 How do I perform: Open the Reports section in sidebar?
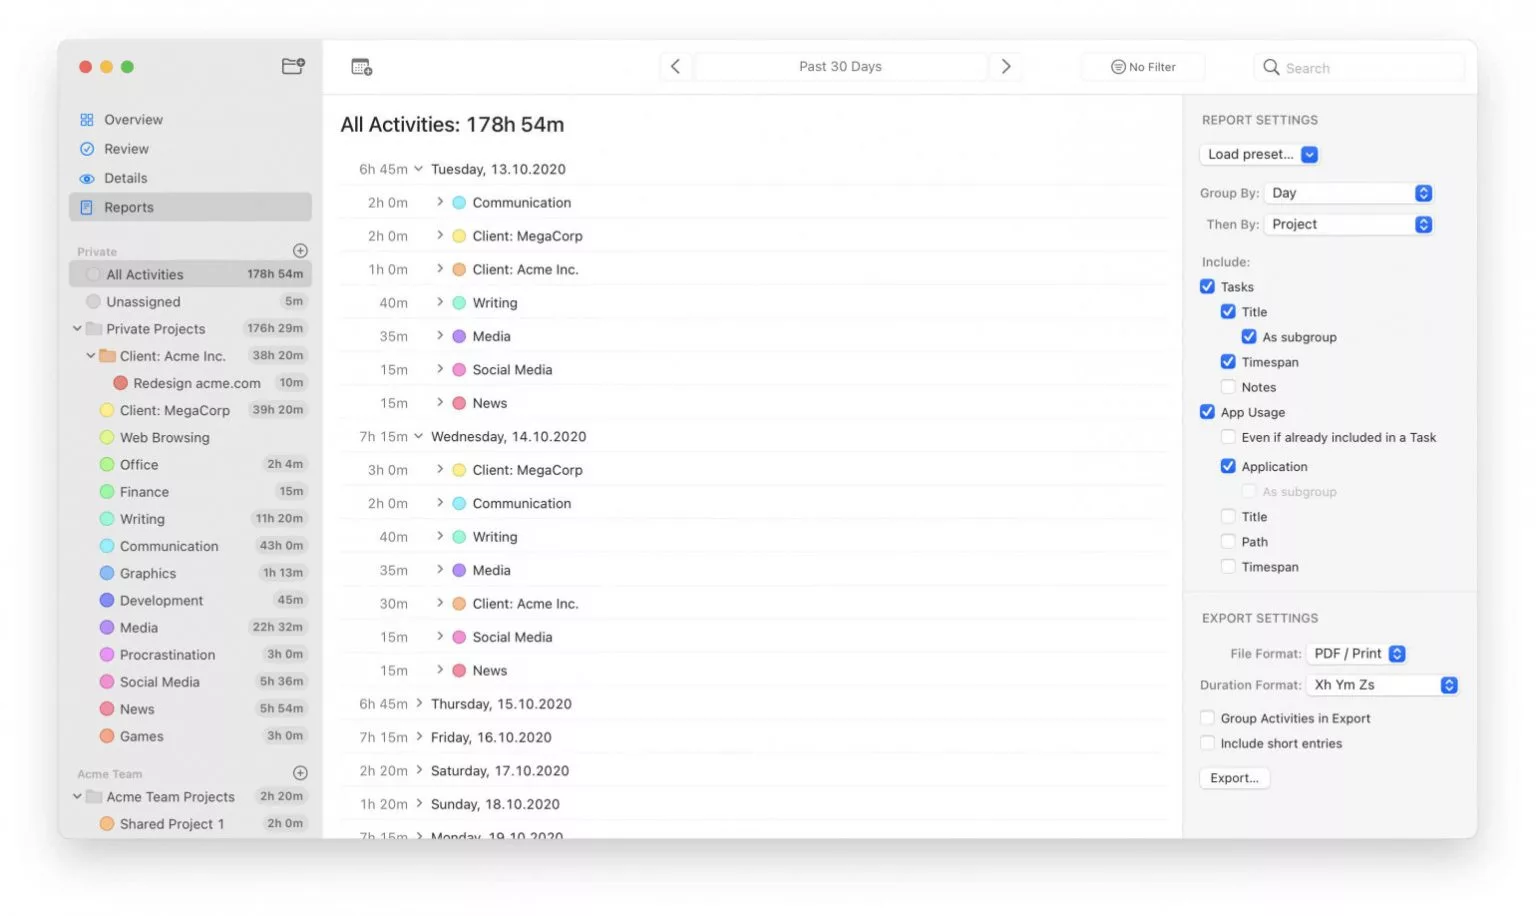point(129,207)
